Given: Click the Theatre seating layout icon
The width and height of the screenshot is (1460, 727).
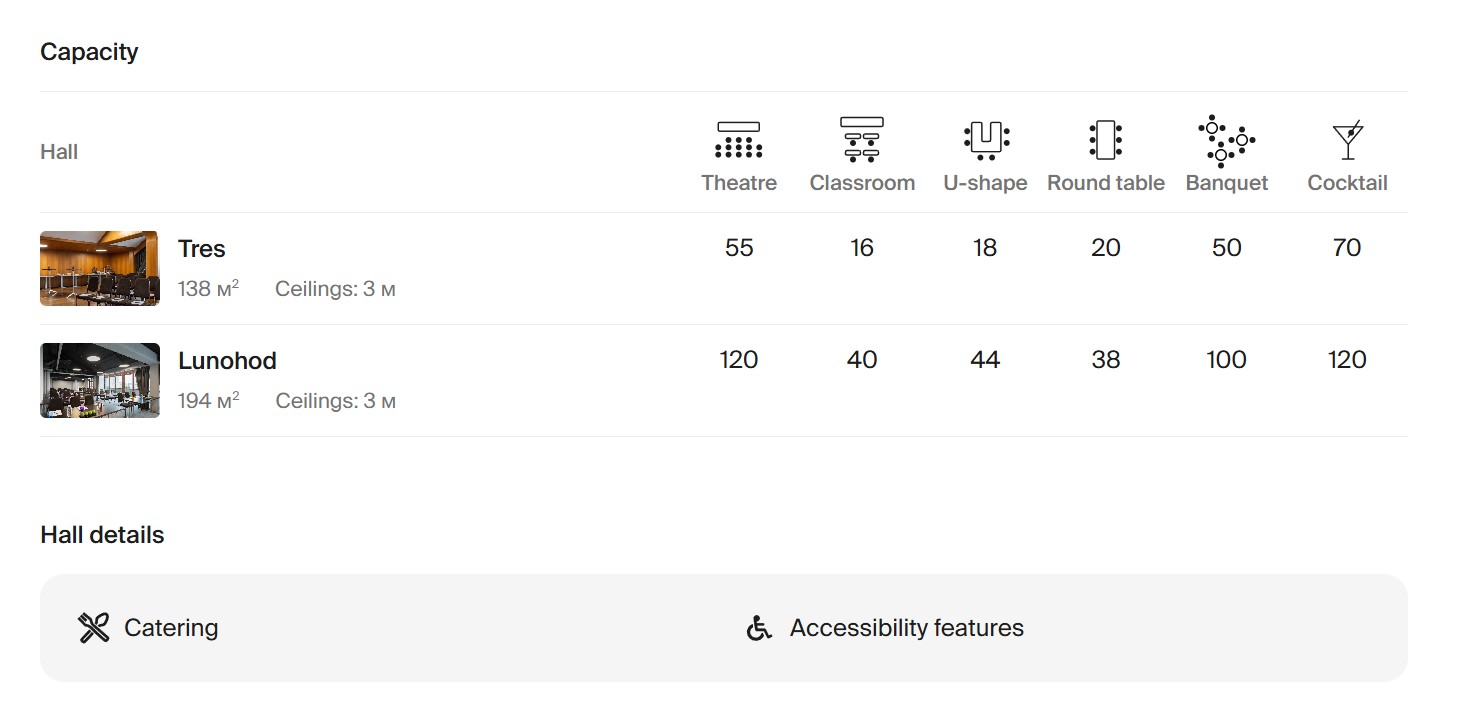Looking at the screenshot, I should coord(738,140).
